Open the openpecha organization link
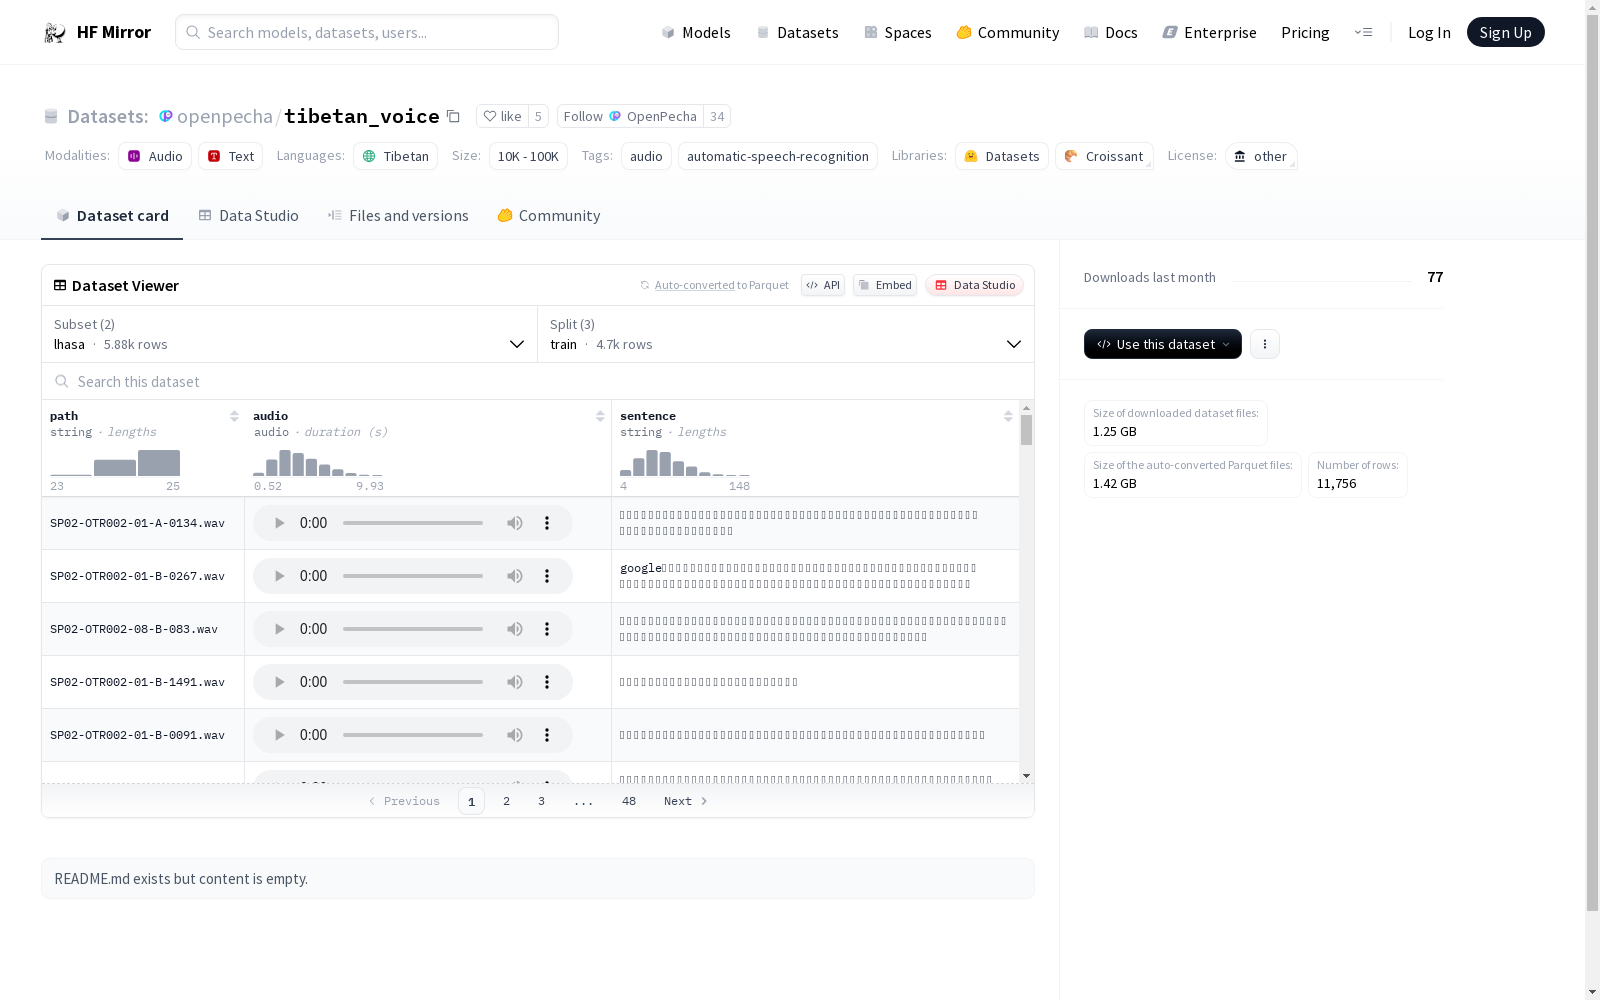The width and height of the screenshot is (1600, 1000). click(x=224, y=116)
